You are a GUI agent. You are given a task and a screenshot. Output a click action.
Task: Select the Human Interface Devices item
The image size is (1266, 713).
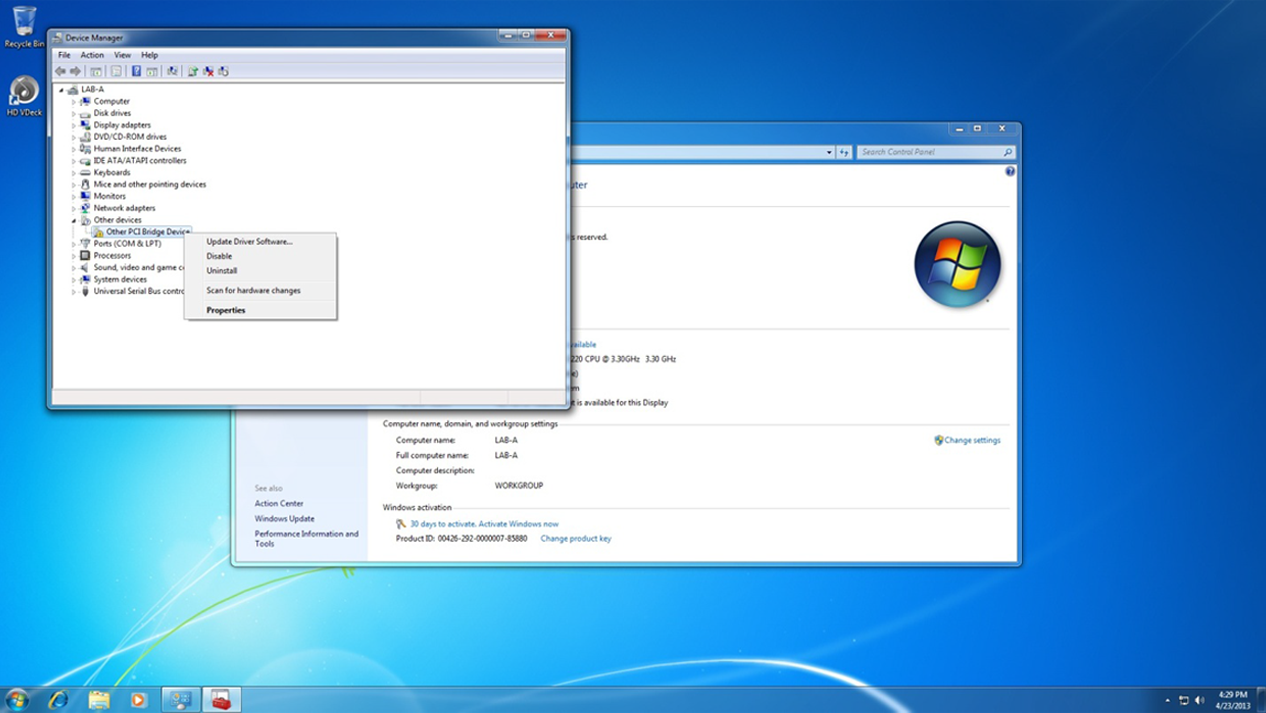click(137, 149)
